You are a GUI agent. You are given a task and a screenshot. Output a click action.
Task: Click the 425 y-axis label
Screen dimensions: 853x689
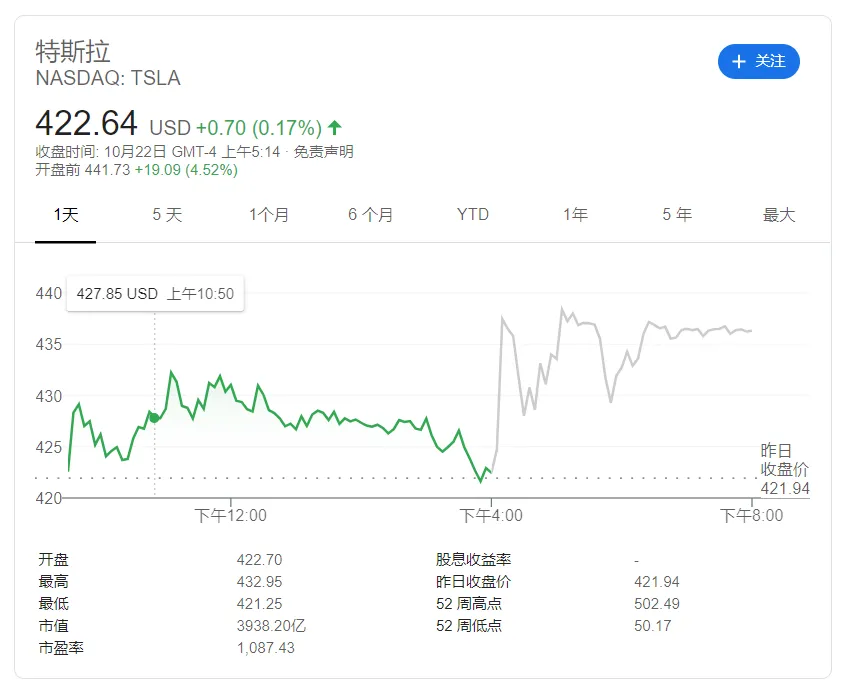pyautogui.click(x=48, y=448)
